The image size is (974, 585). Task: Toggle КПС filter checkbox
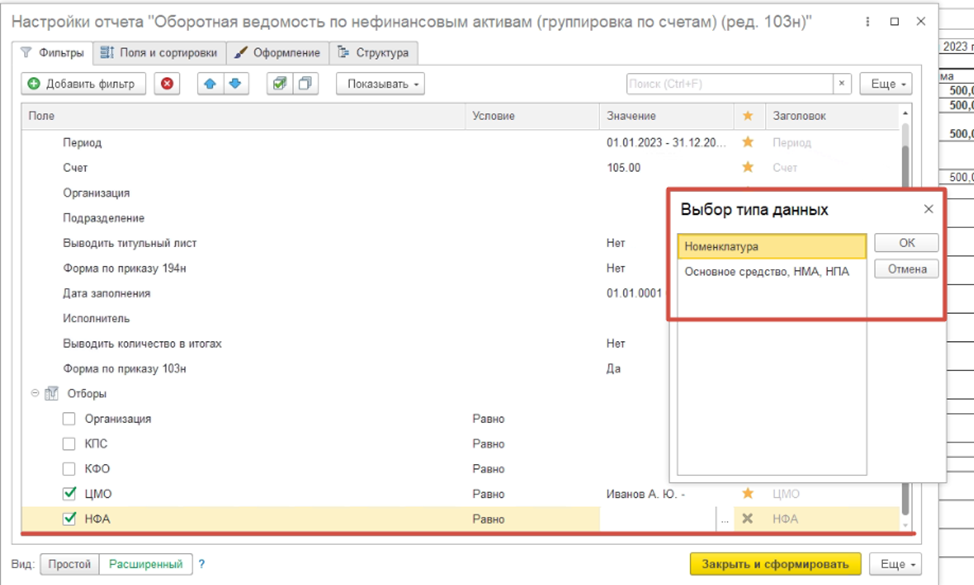(x=69, y=444)
